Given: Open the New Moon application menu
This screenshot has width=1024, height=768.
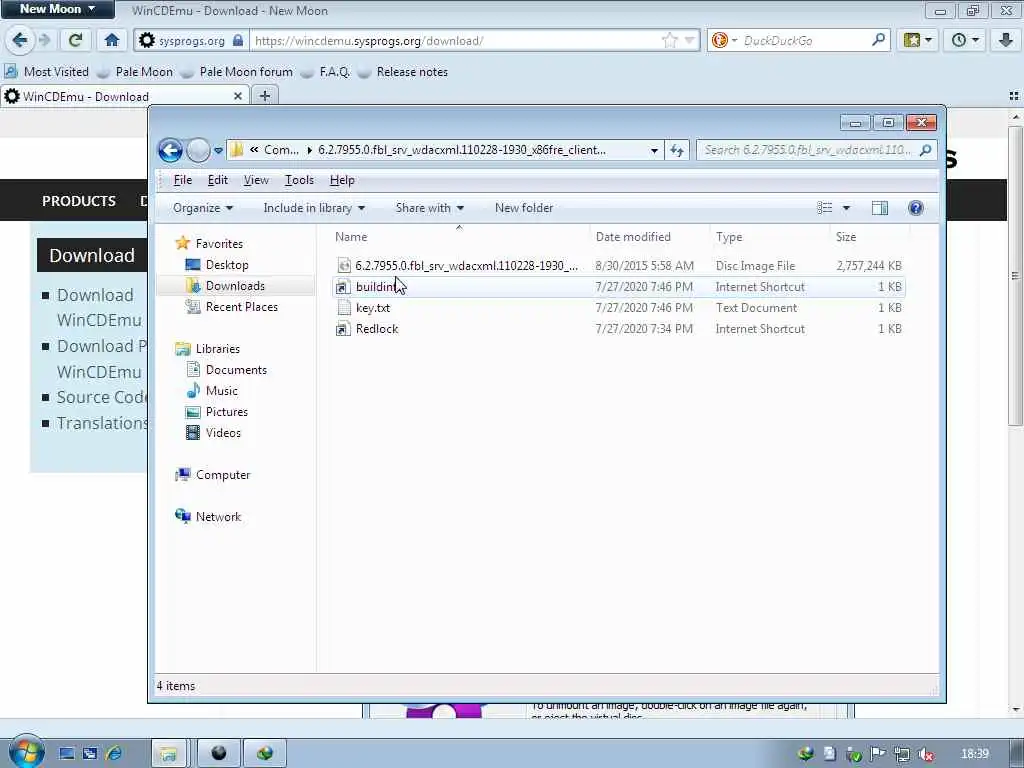Looking at the screenshot, I should tap(57, 8).
